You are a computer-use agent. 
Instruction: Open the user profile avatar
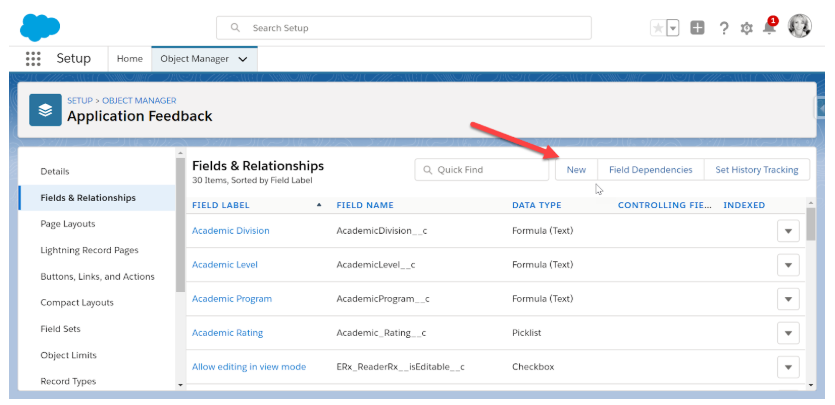[x=799, y=27]
